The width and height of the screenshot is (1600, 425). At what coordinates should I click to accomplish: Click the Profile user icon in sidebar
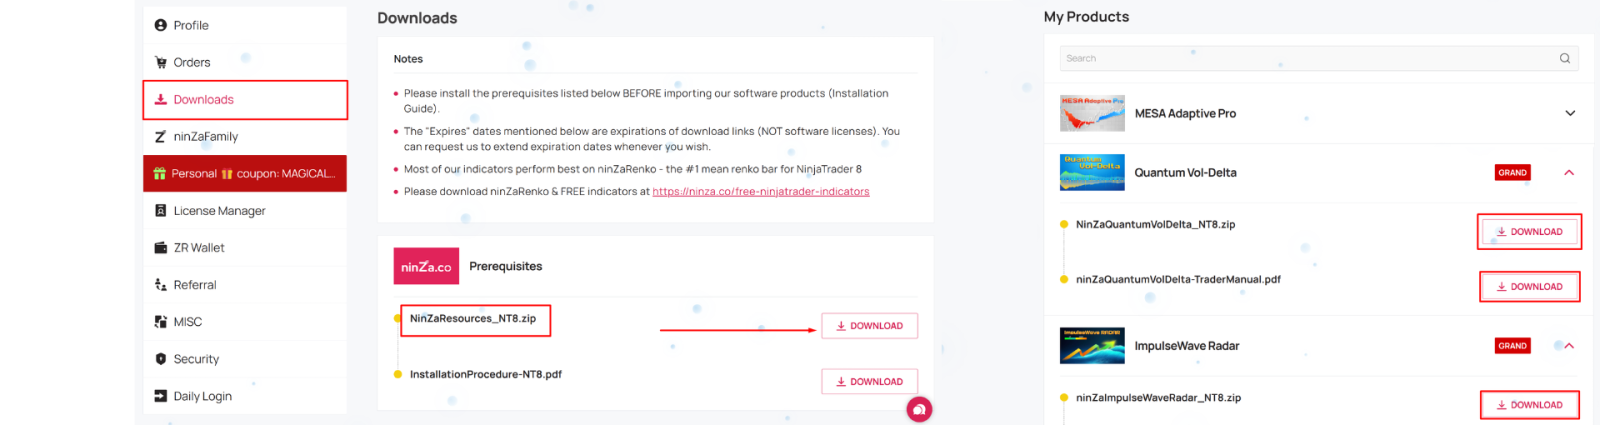160,25
